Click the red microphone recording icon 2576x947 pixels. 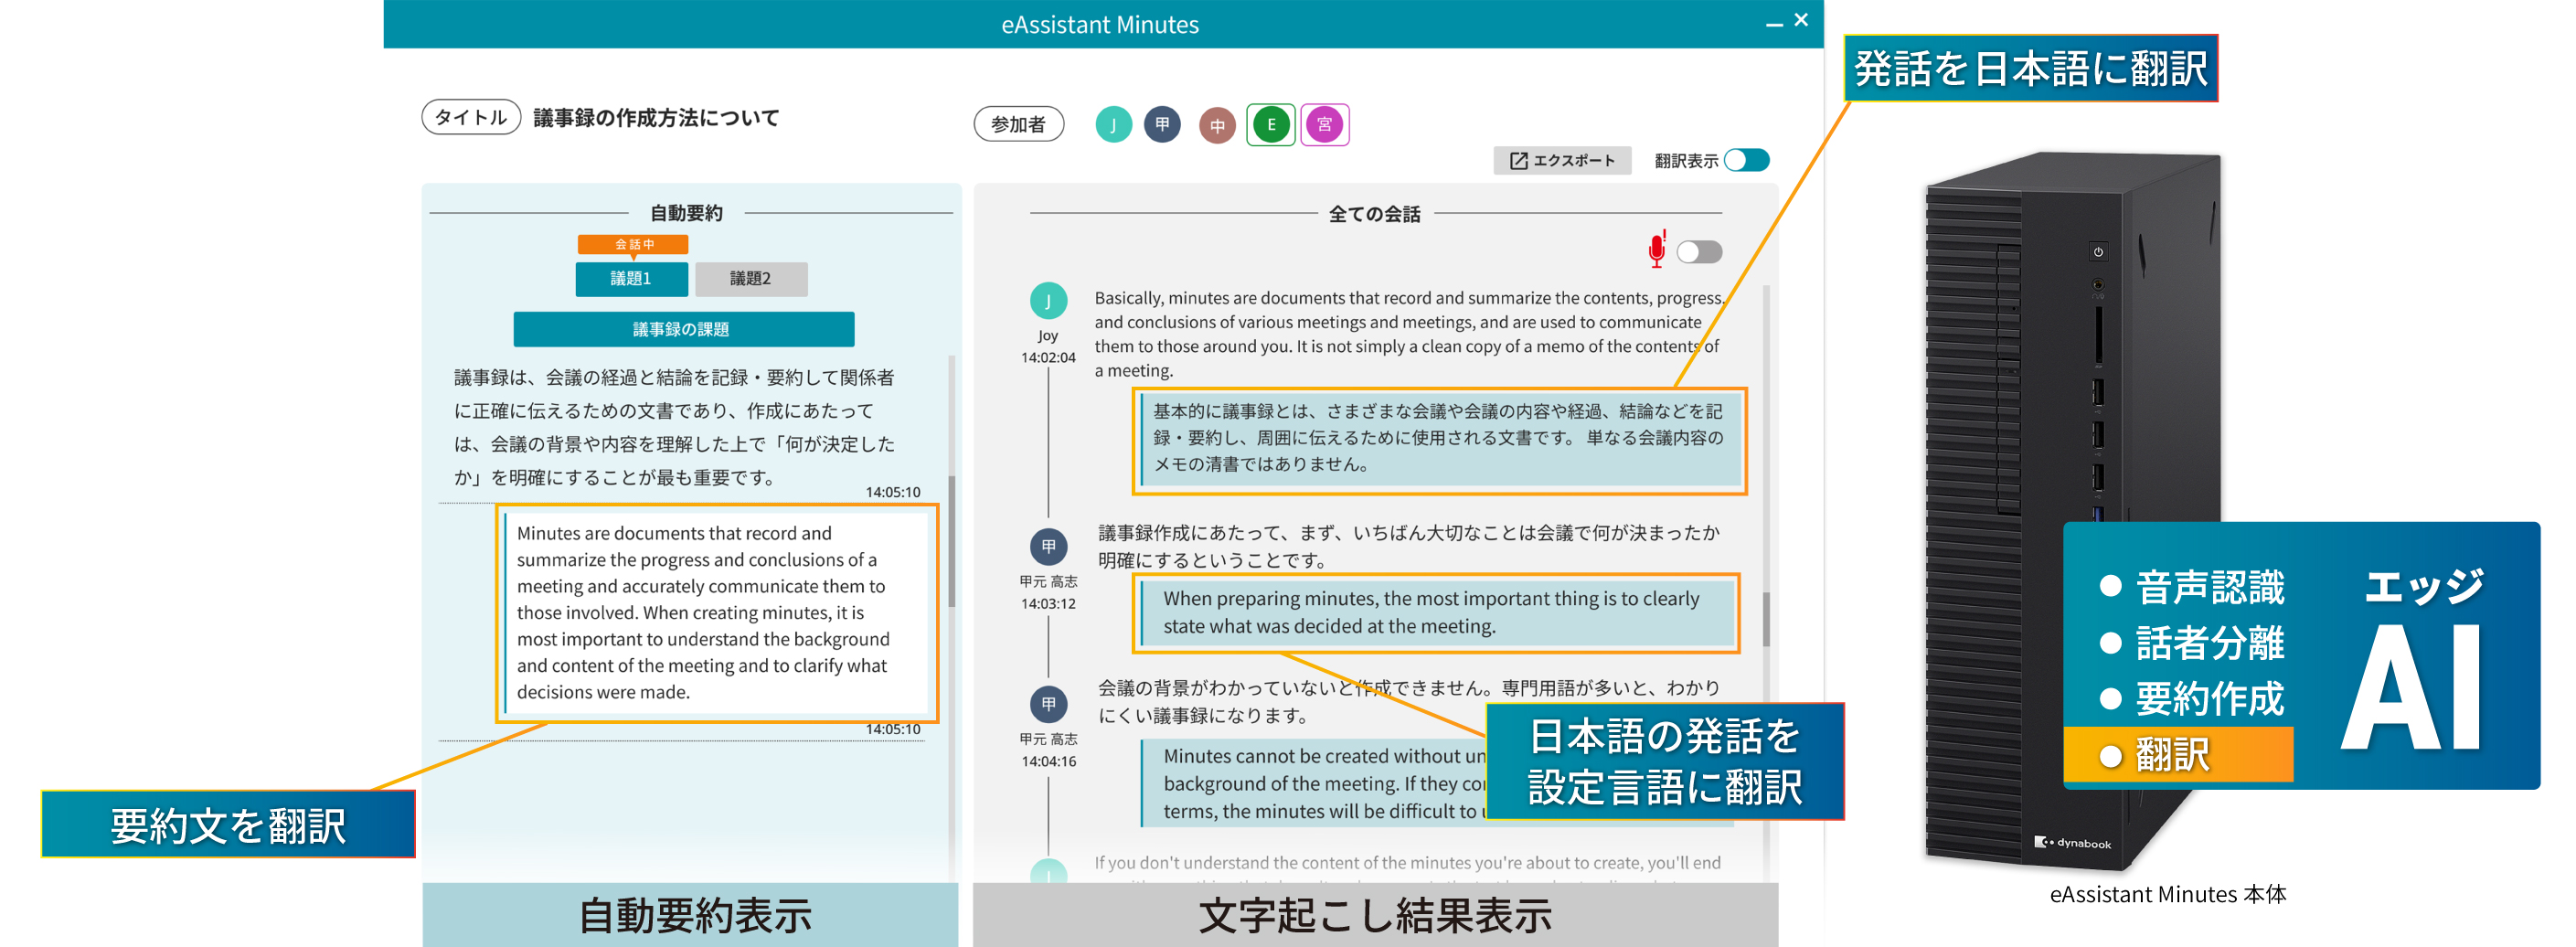pyautogui.click(x=1656, y=250)
